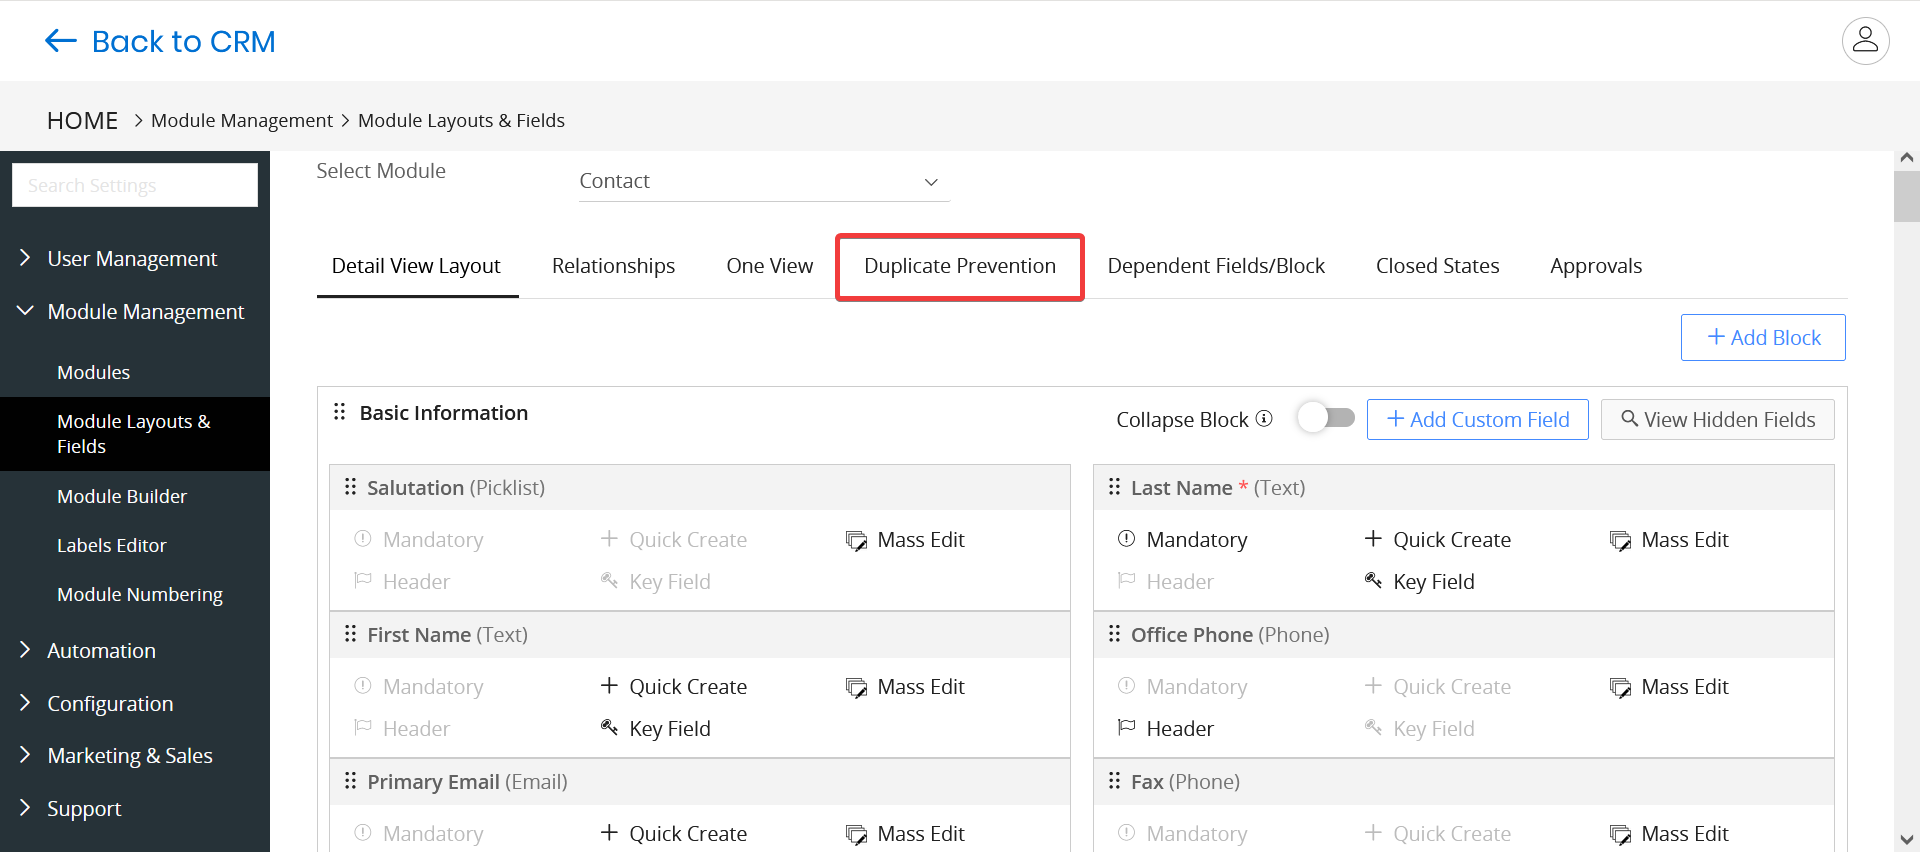Click the Add Block button

click(1763, 338)
